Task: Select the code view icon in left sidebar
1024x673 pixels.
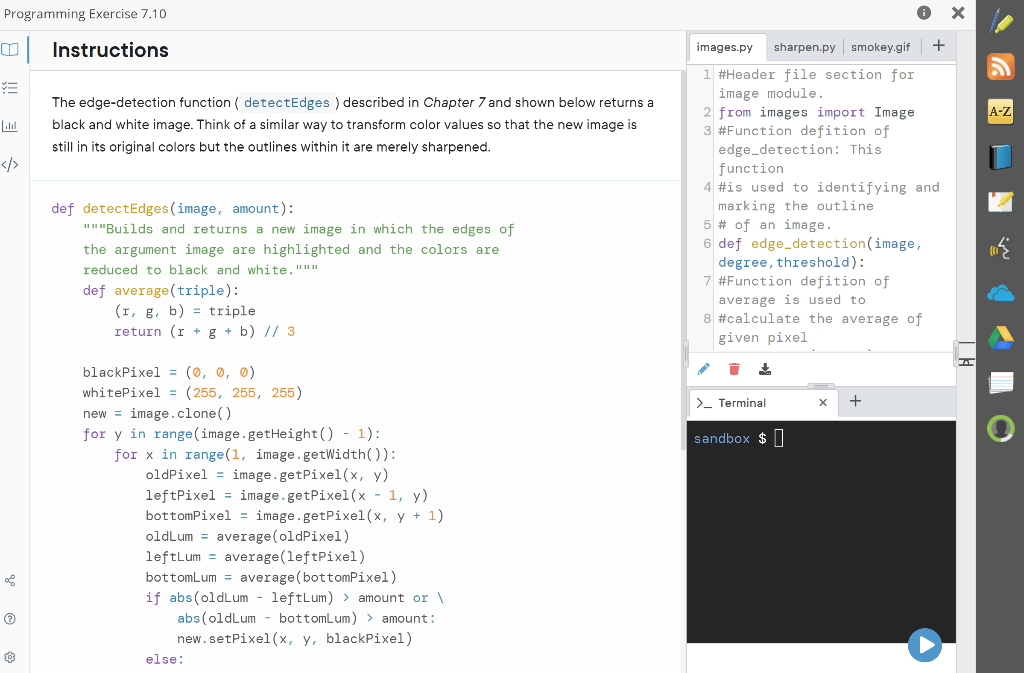Action: tap(10, 163)
